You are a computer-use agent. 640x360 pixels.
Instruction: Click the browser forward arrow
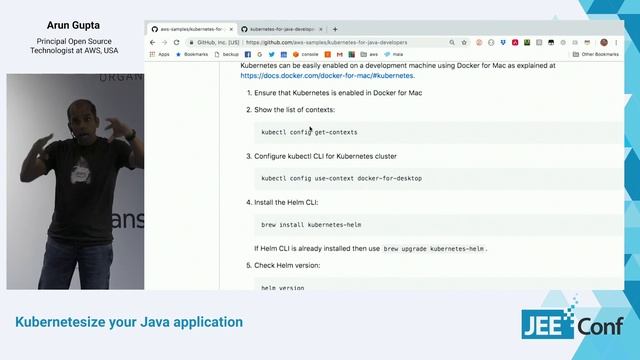point(164,42)
